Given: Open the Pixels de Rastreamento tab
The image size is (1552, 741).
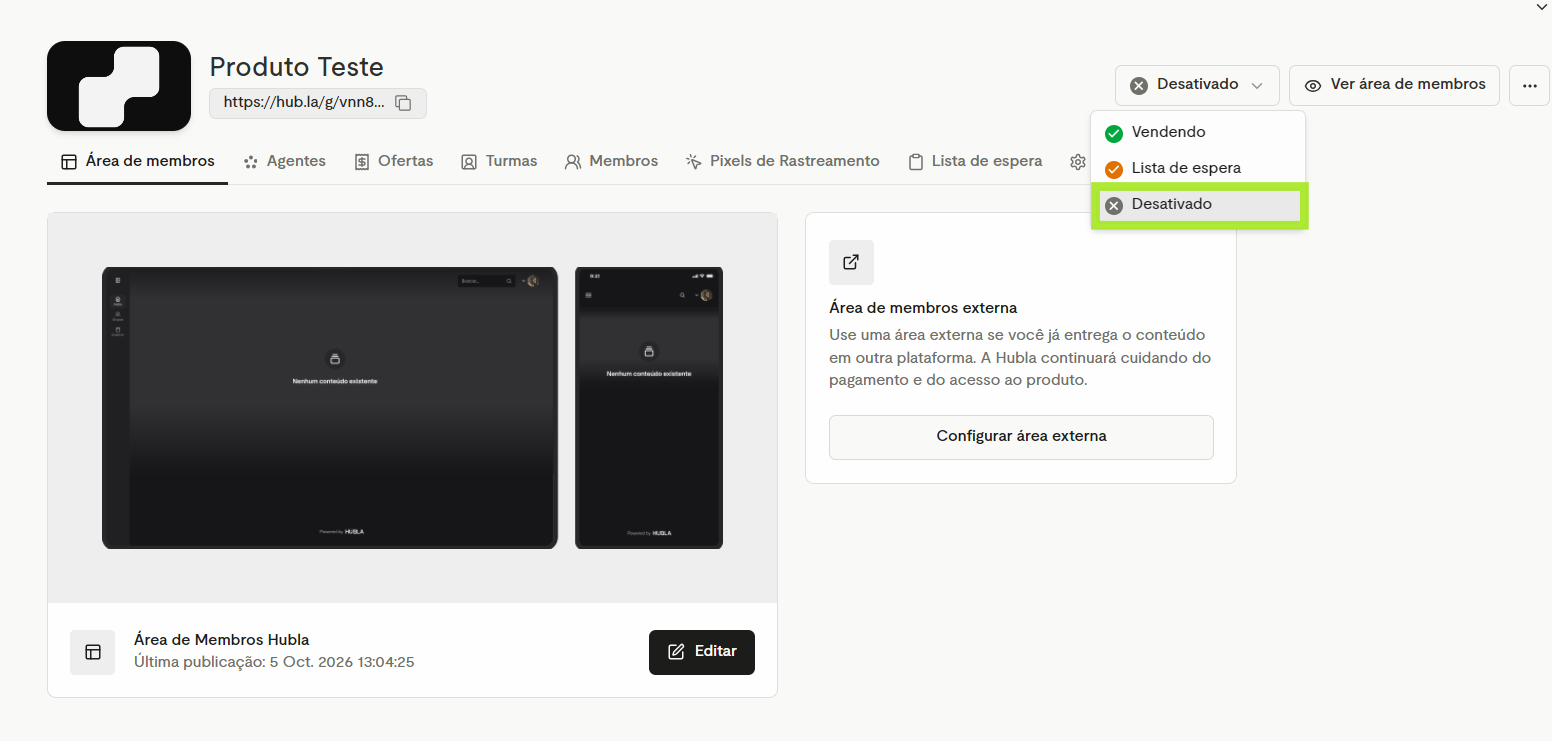Looking at the screenshot, I should [x=782, y=161].
